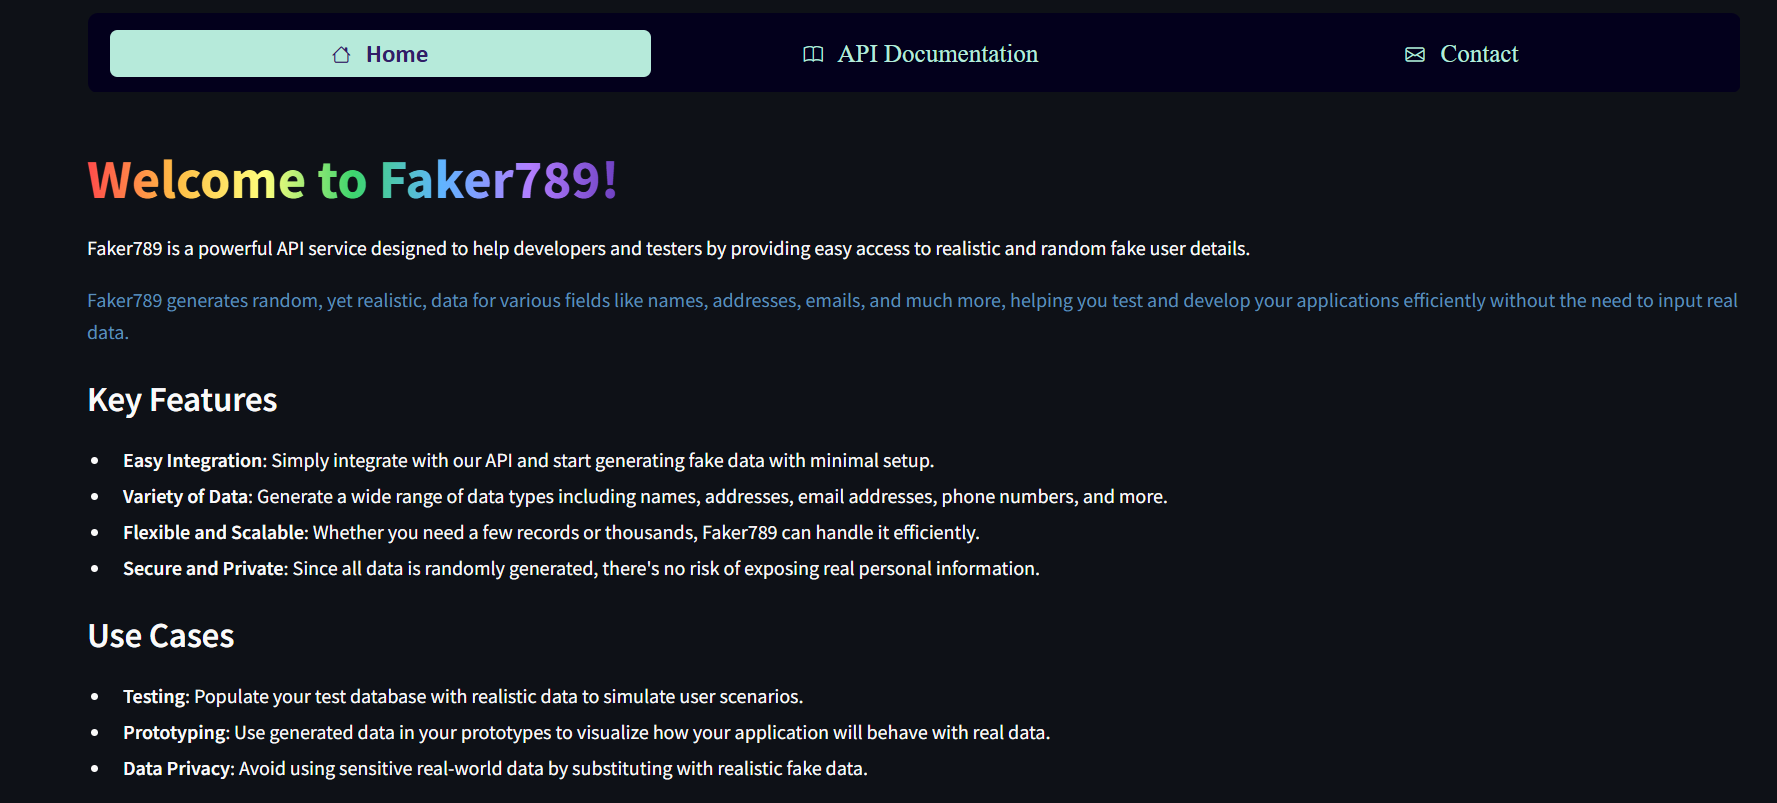Screen dimensions: 1777x803
Task: Click the blue paragraph about generating random data
Action: tap(911, 301)
